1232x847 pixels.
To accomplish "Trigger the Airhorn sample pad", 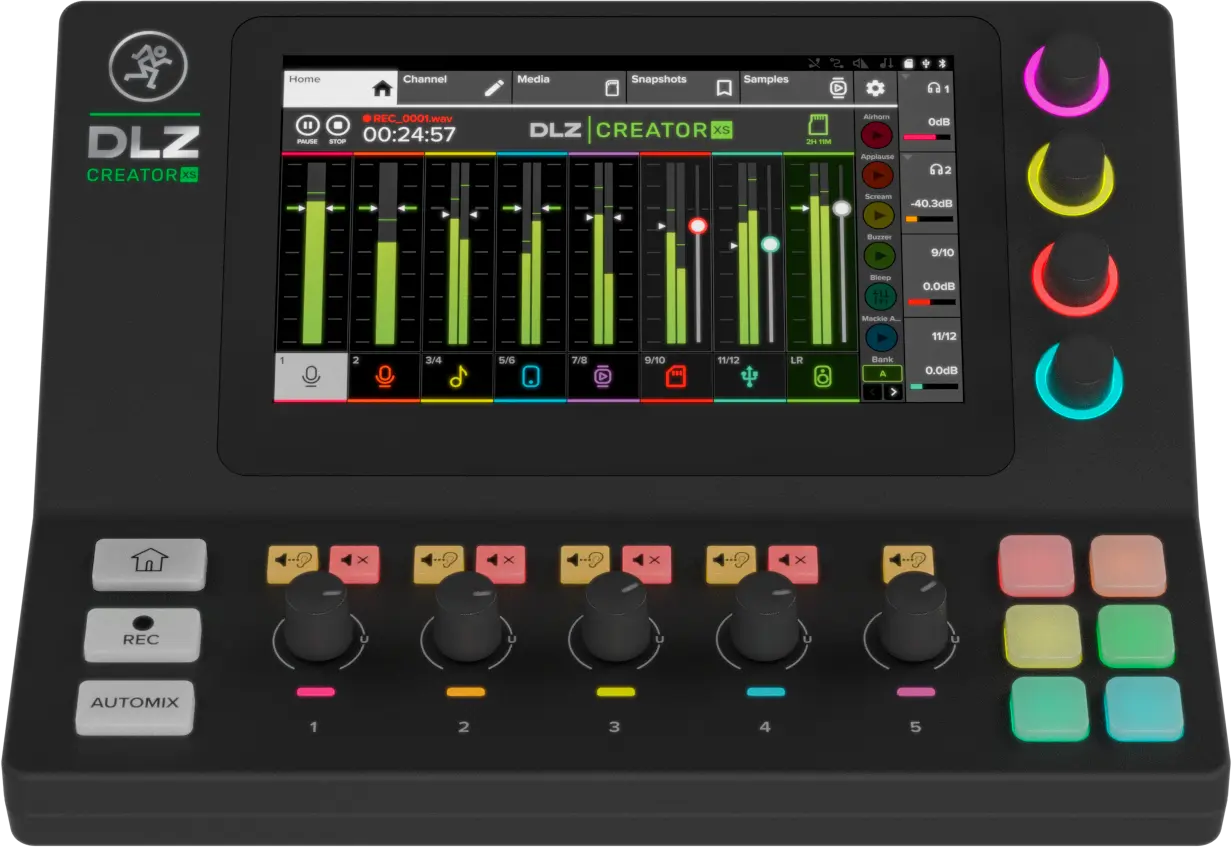I will click(x=877, y=136).
